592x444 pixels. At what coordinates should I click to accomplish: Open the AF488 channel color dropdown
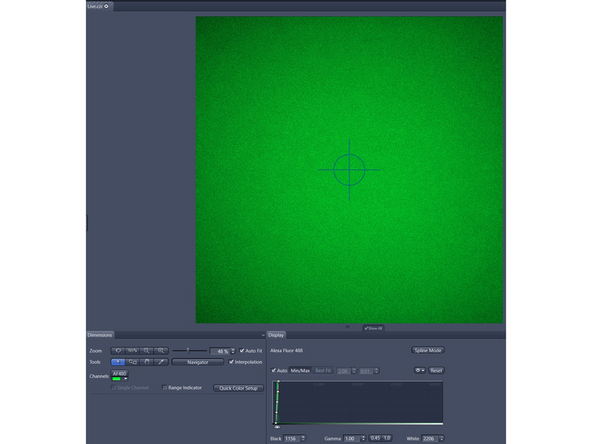tap(126, 379)
